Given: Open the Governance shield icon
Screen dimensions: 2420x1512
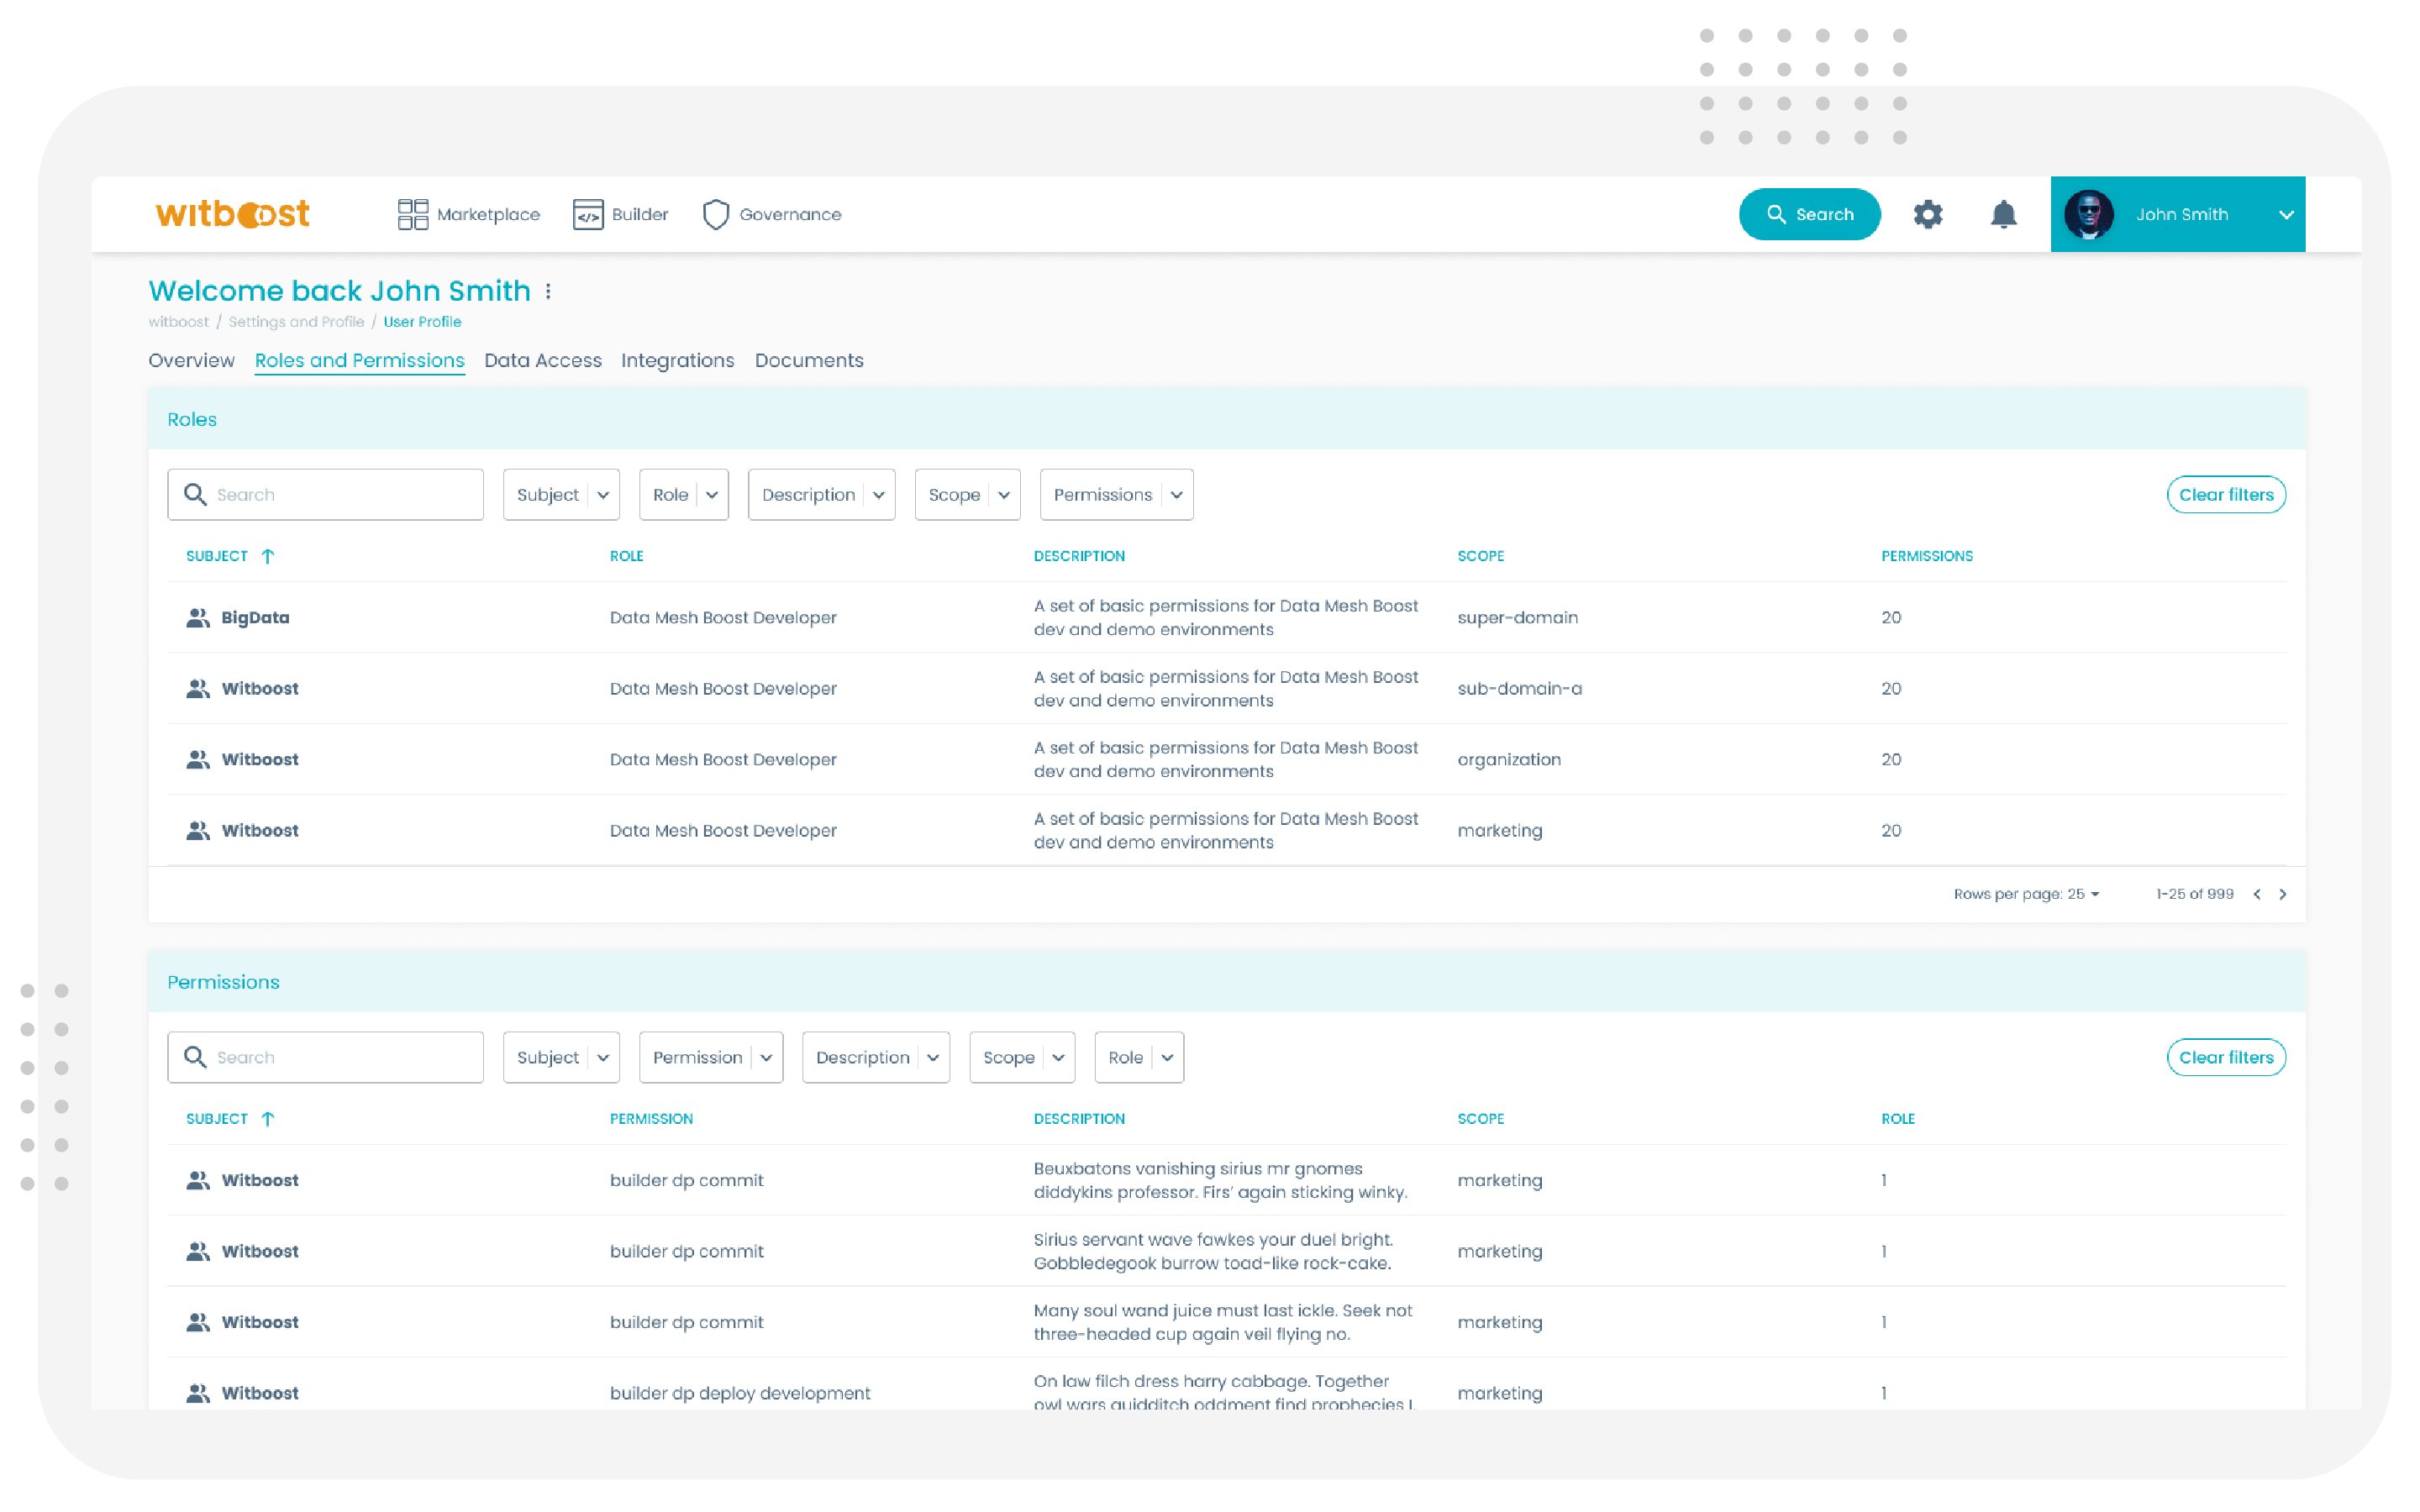Looking at the screenshot, I should [x=715, y=214].
